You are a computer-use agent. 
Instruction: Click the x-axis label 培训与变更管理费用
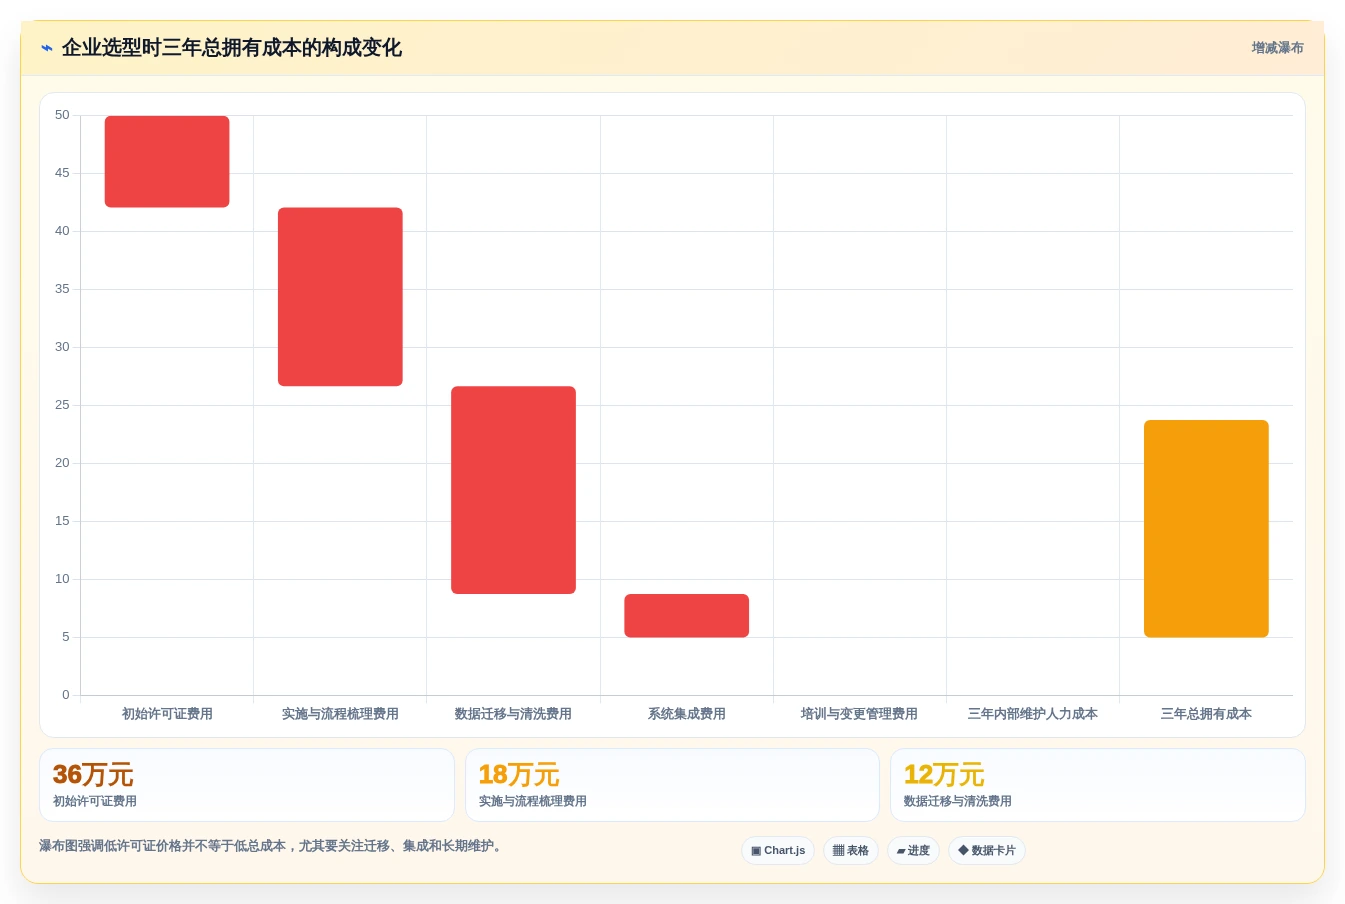pyautogui.click(x=859, y=714)
